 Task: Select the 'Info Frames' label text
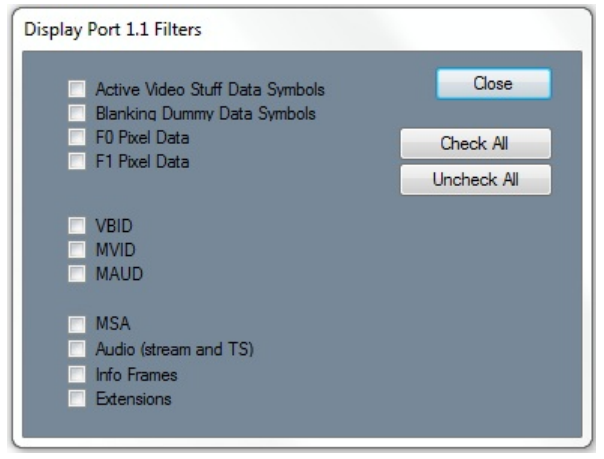pos(136,375)
